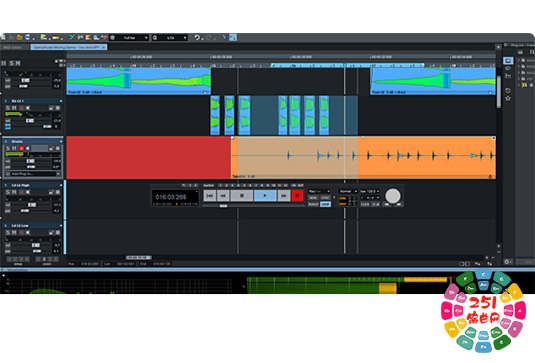535x363 pixels.
Task: Click the global Solo button above the tracks
Action: [11, 63]
